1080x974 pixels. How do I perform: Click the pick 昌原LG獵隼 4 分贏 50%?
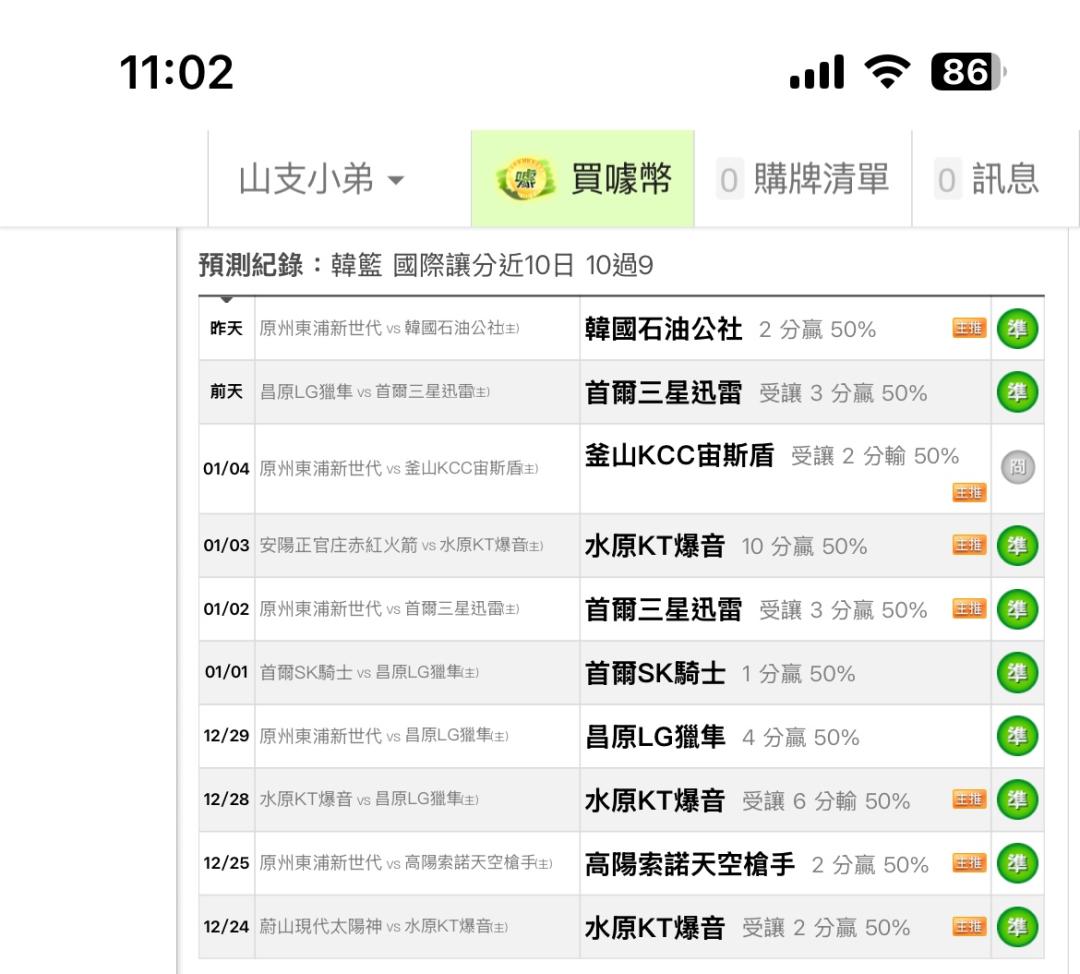pyautogui.click(x=722, y=737)
